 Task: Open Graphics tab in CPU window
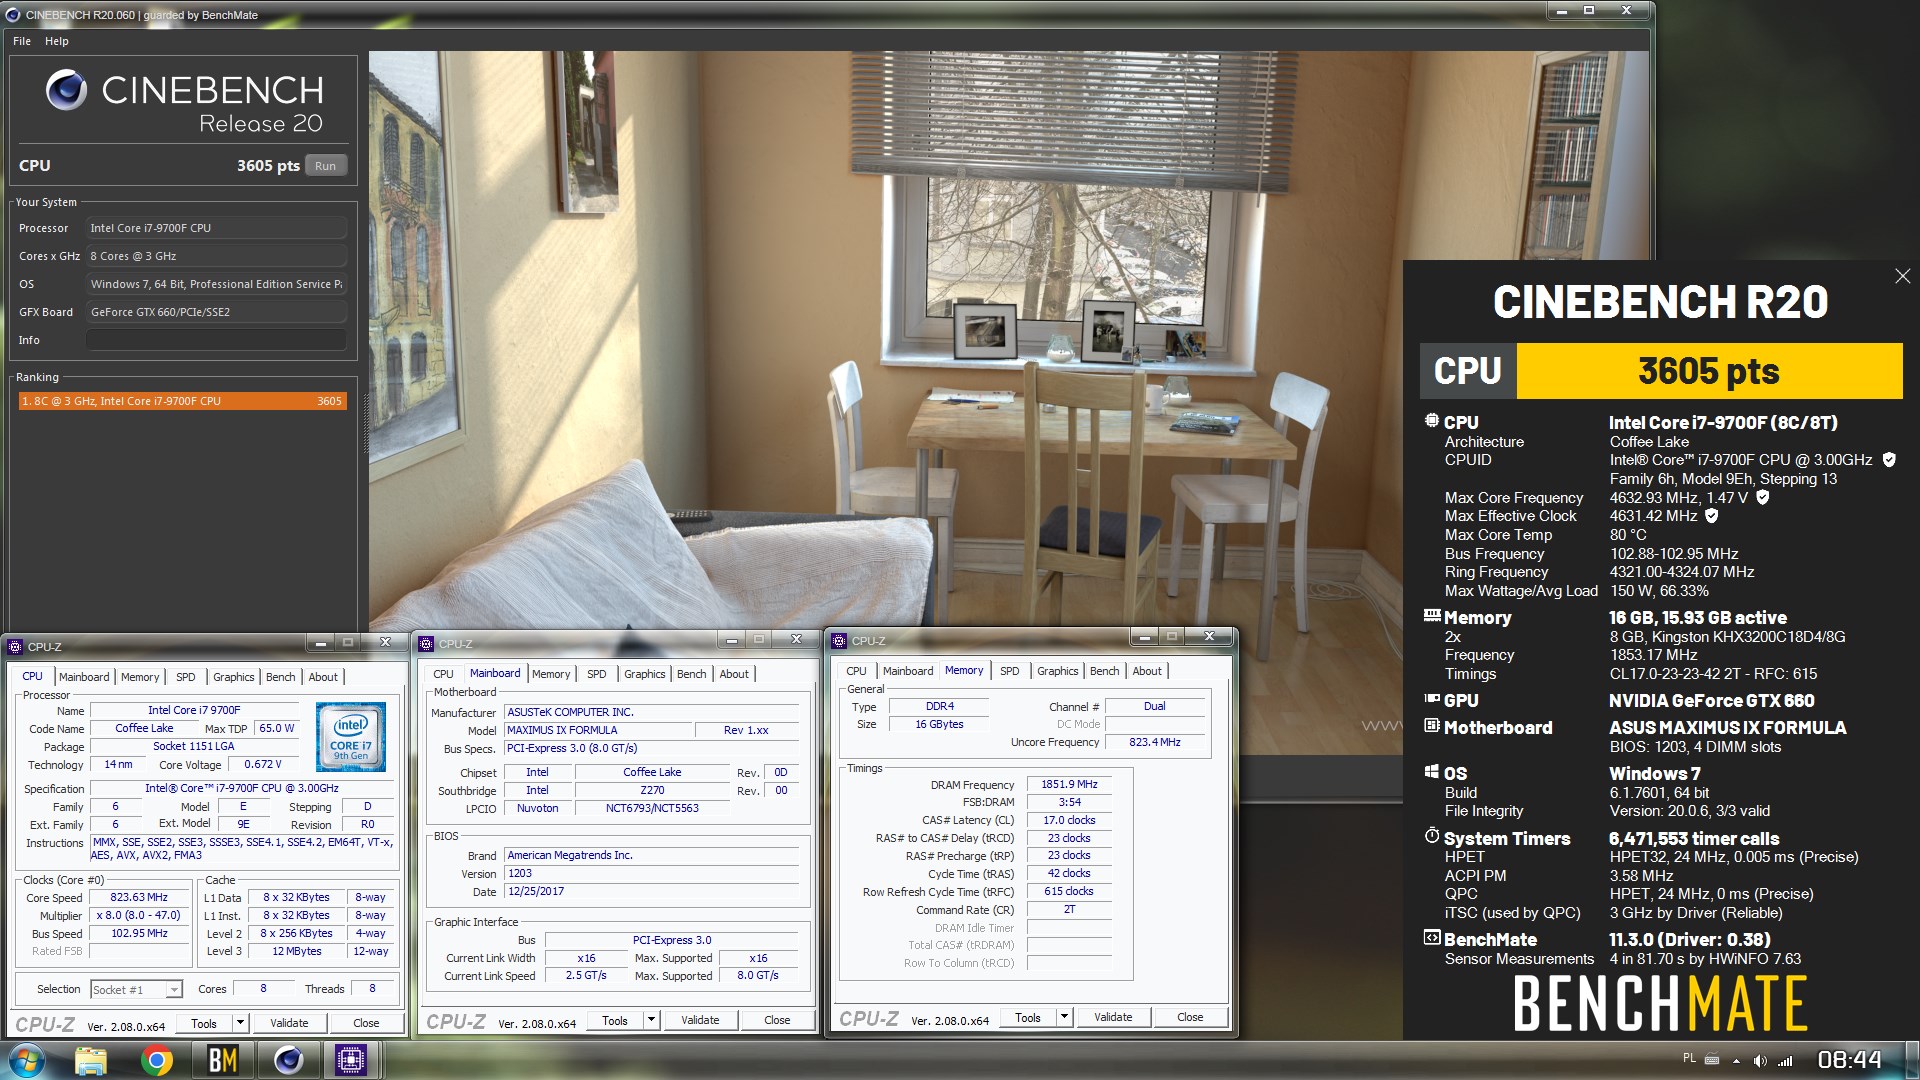234,677
